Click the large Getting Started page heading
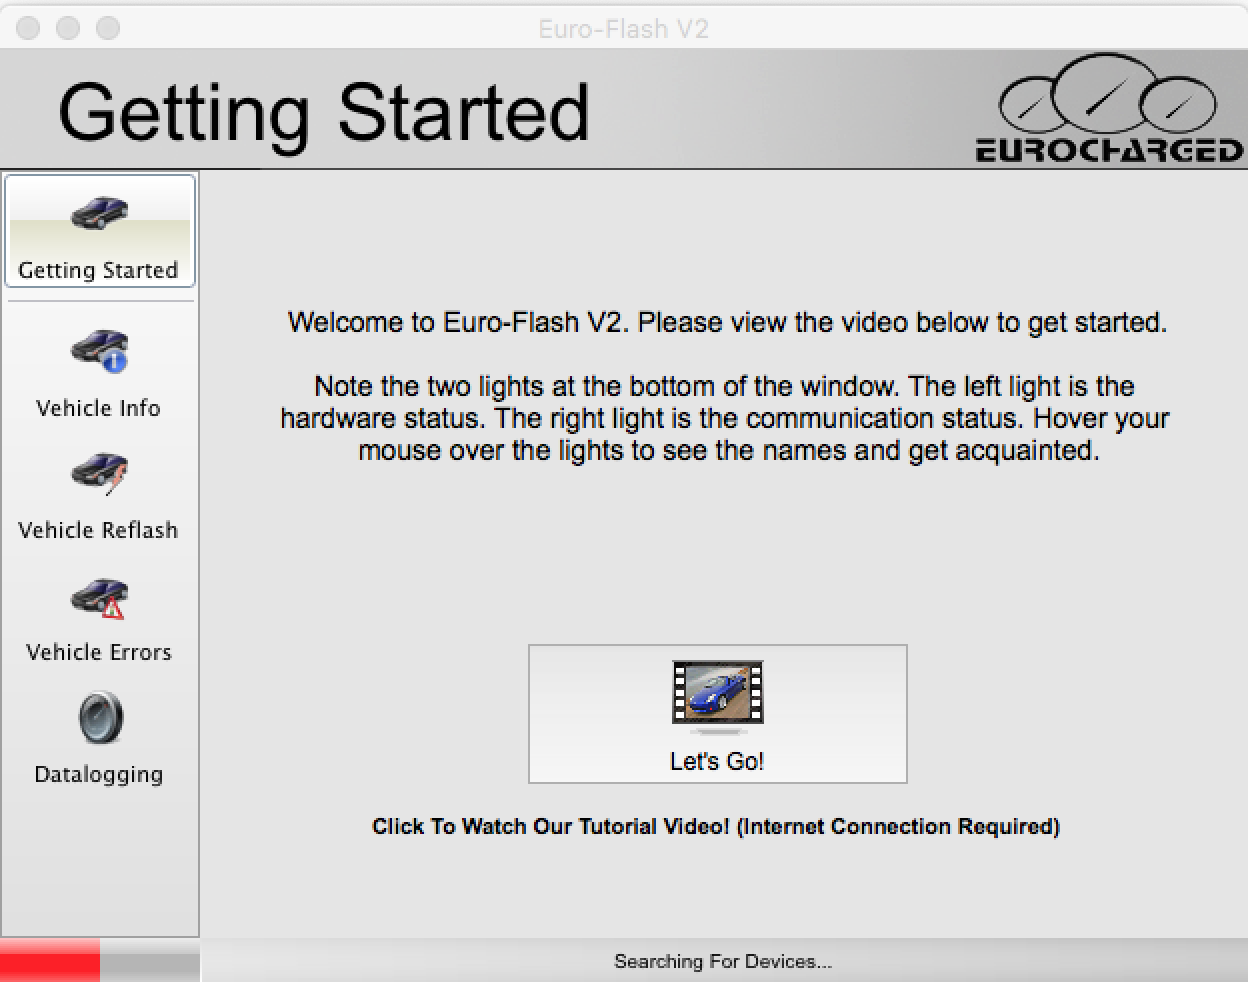Image resolution: width=1248 pixels, height=982 pixels. 323,112
